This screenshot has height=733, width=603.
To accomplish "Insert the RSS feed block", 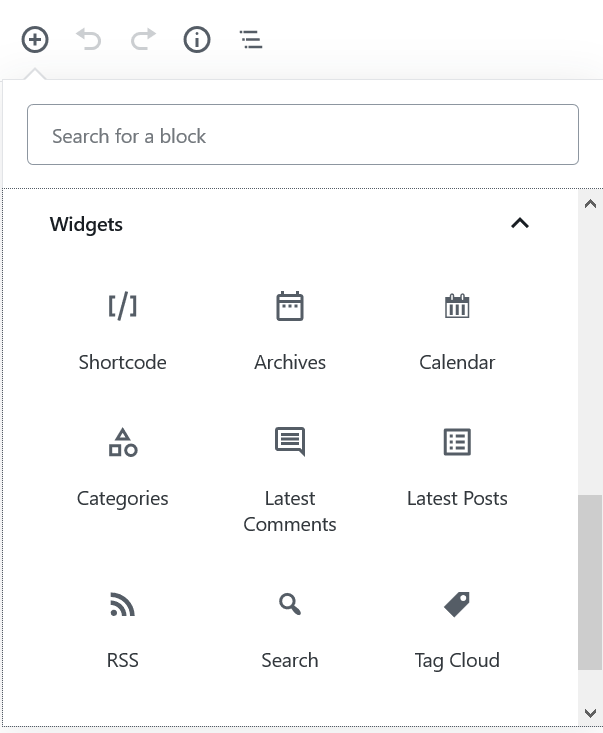I will [122, 630].
